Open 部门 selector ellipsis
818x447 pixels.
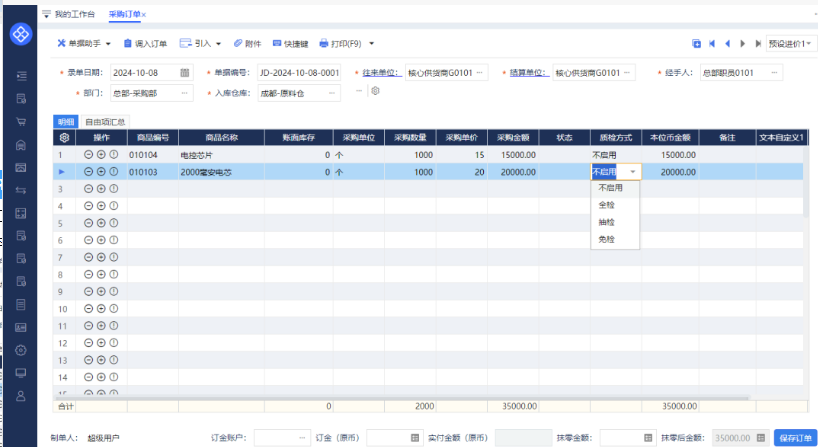tap(184, 93)
